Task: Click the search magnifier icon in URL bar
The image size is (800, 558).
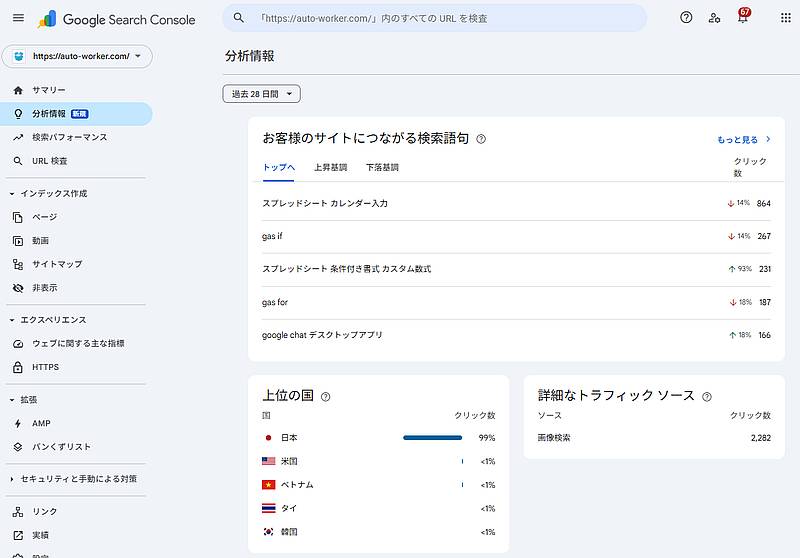Action: 238,18
